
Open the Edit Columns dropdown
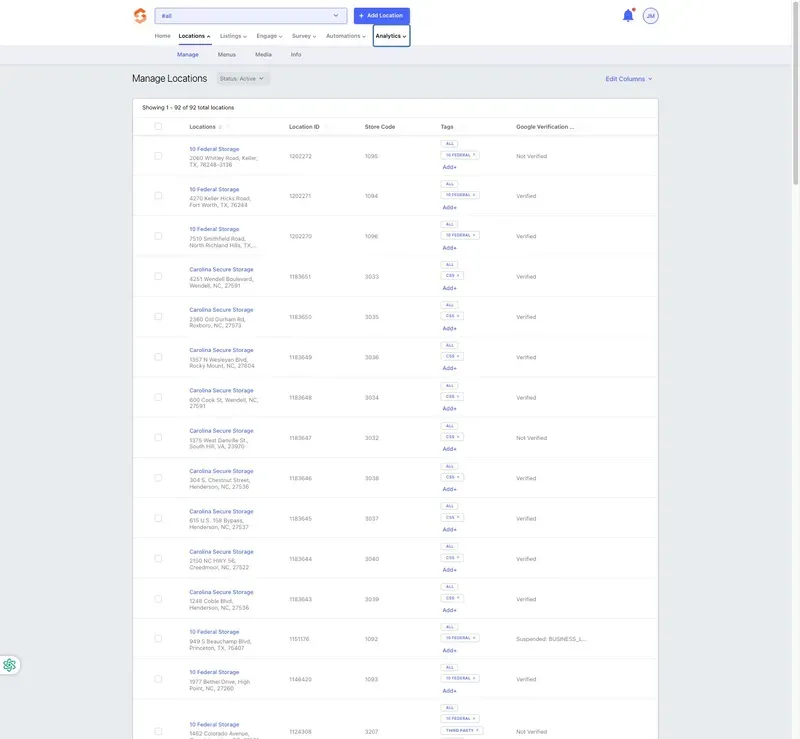click(x=629, y=79)
